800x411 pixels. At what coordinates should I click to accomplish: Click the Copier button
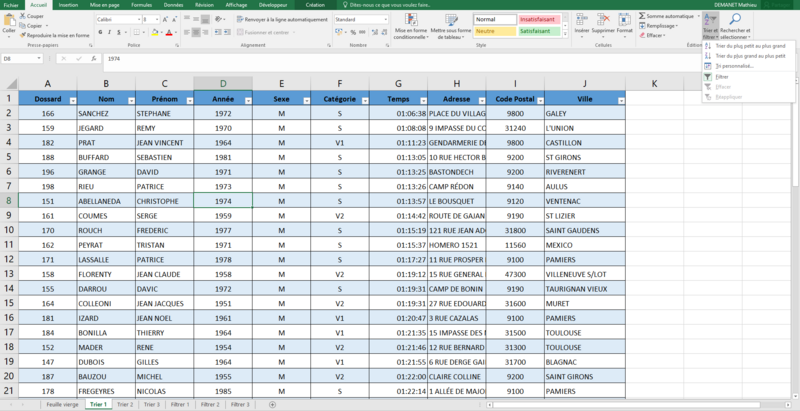pos(31,25)
